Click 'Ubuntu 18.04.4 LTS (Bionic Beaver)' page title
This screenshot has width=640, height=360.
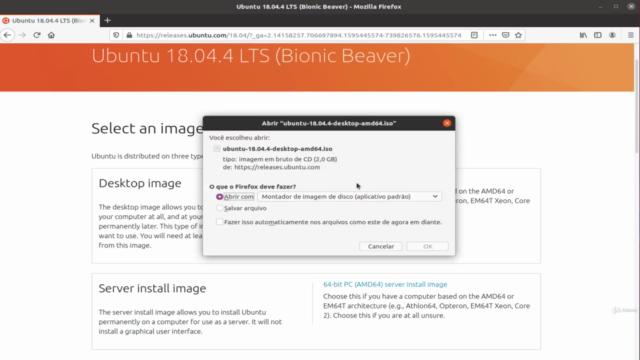[x=251, y=56]
